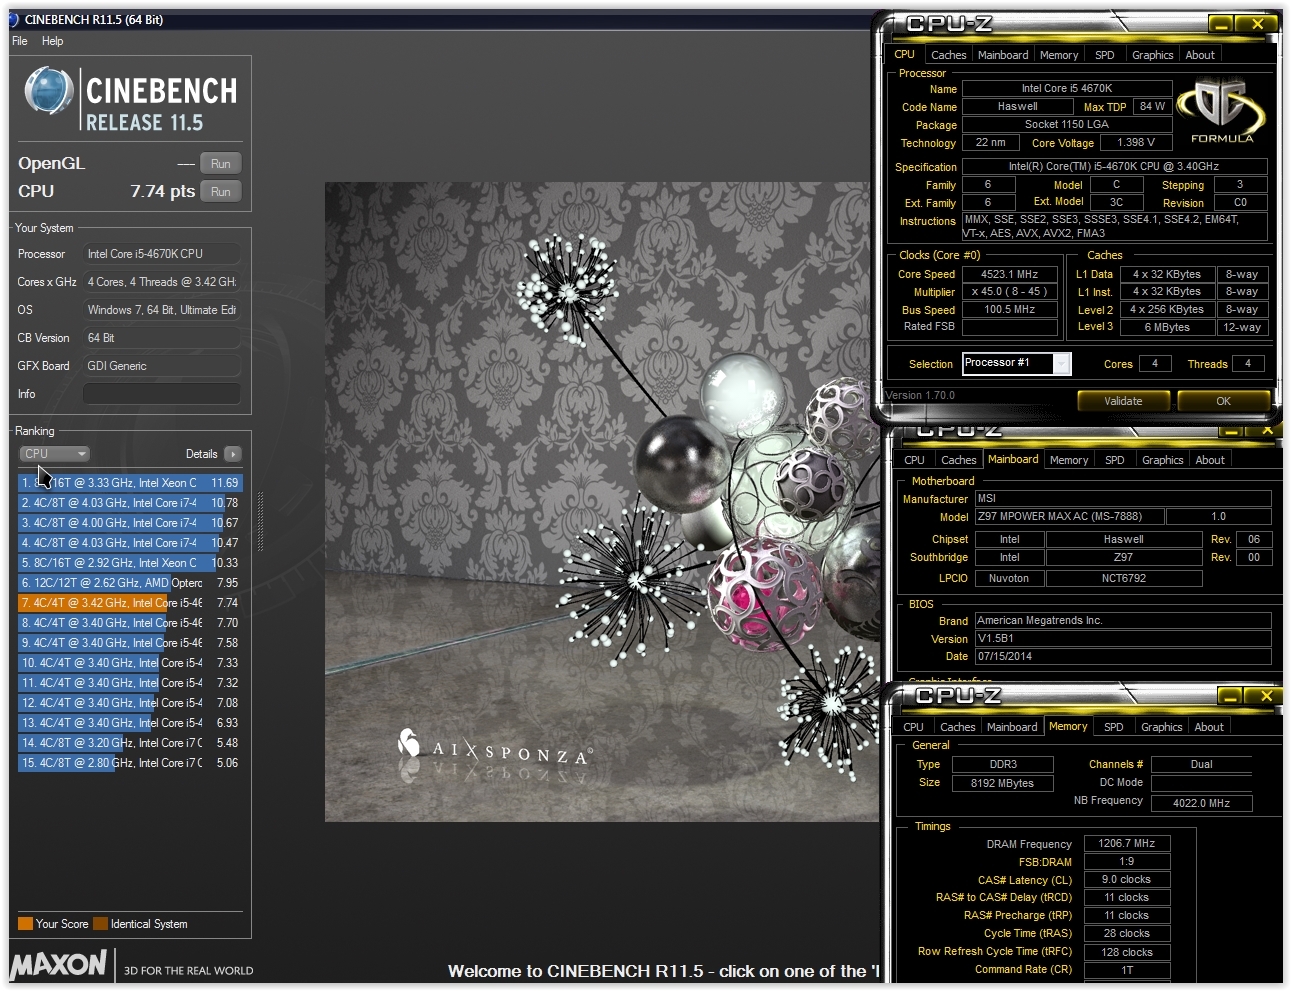Click the OC Formula logo in CPU-Z

[1221, 112]
